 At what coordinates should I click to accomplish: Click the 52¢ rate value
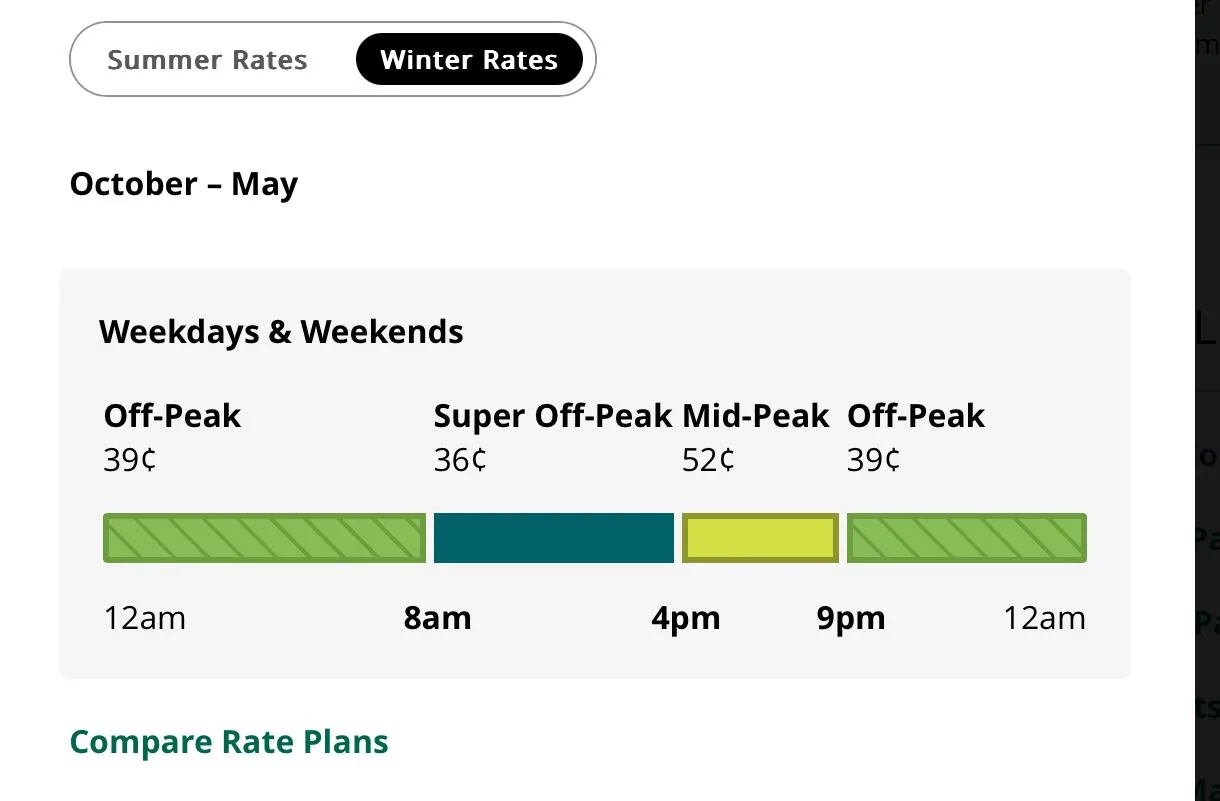[708, 460]
